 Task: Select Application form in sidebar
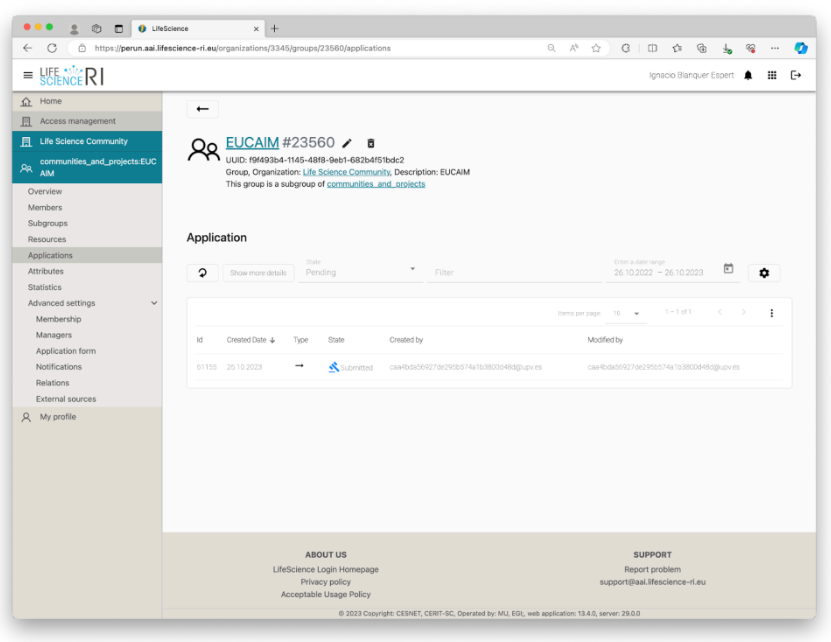click(66, 351)
